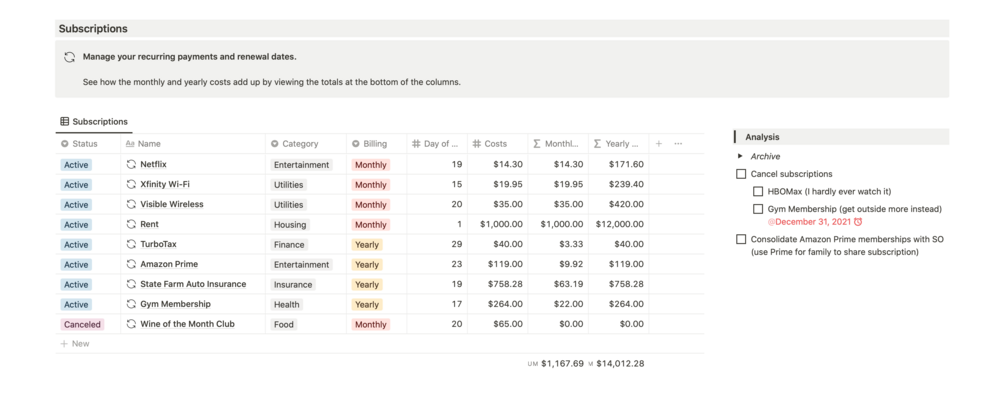Image resolution: width=1005 pixels, height=394 pixels.
Task: Click the Health category tag
Action: 287,304
